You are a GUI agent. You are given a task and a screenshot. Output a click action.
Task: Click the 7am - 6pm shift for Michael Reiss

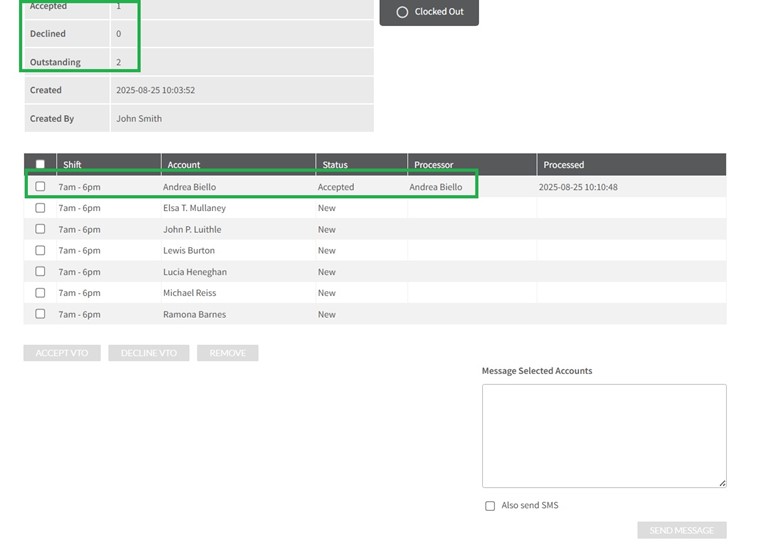click(x=80, y=293)
